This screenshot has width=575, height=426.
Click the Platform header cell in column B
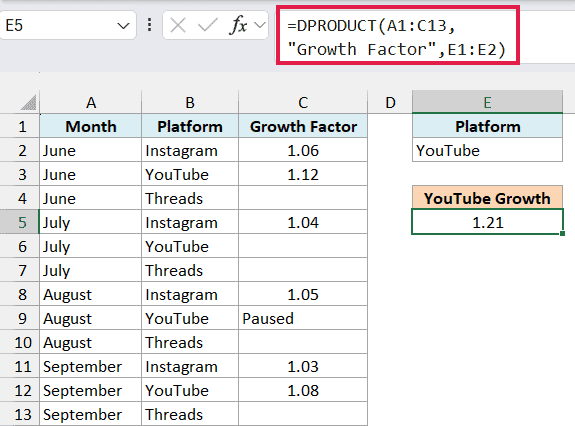[190, 126]
